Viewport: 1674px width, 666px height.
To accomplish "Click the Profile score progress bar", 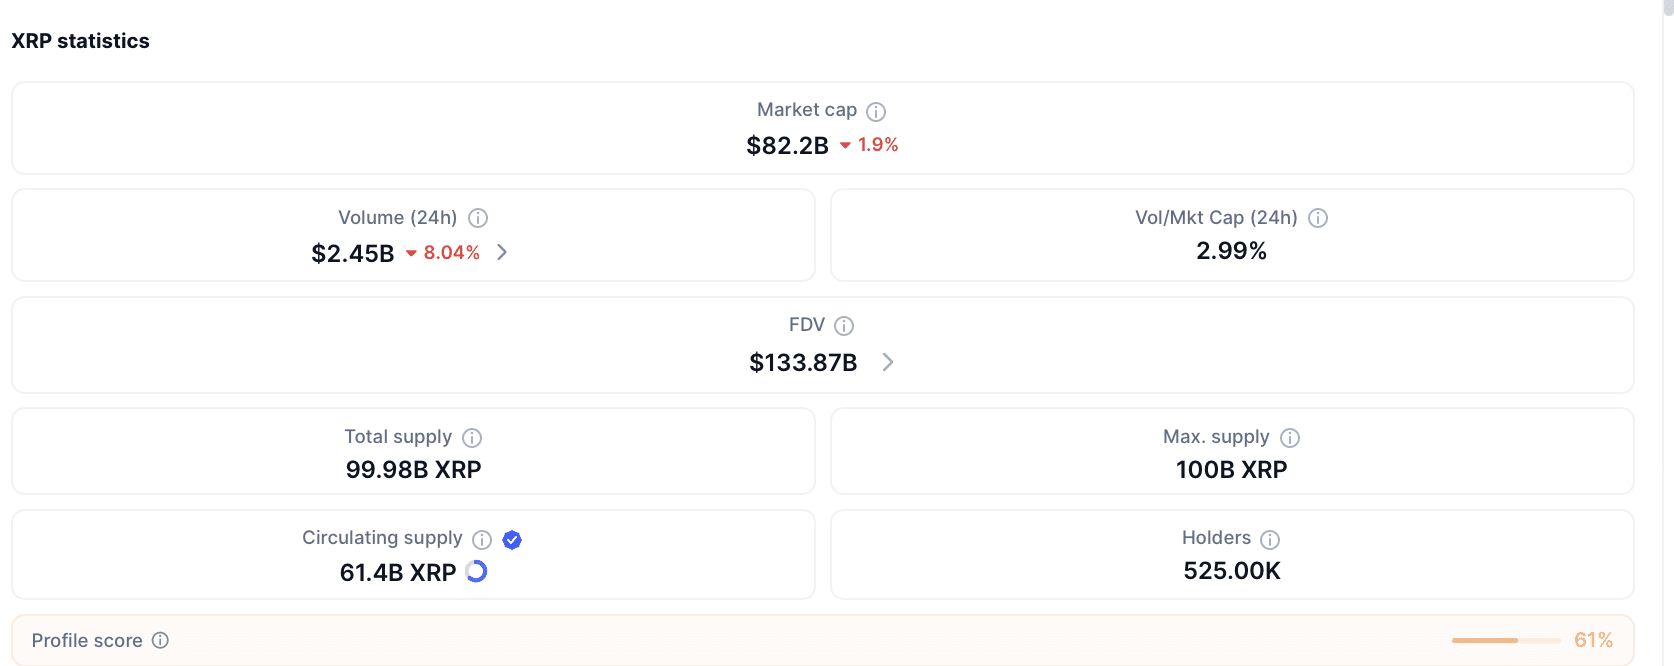I will coord(1505,640).
